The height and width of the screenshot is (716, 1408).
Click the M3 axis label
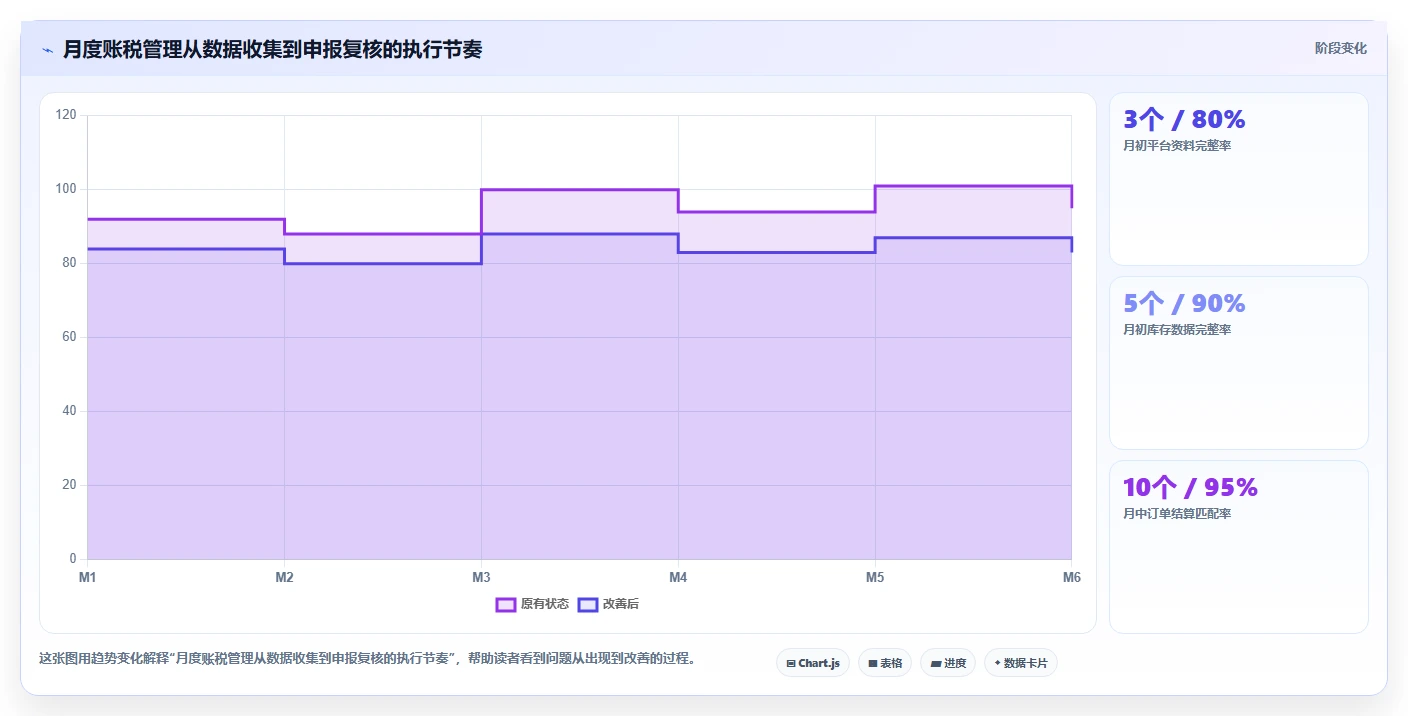pos(481,578)
